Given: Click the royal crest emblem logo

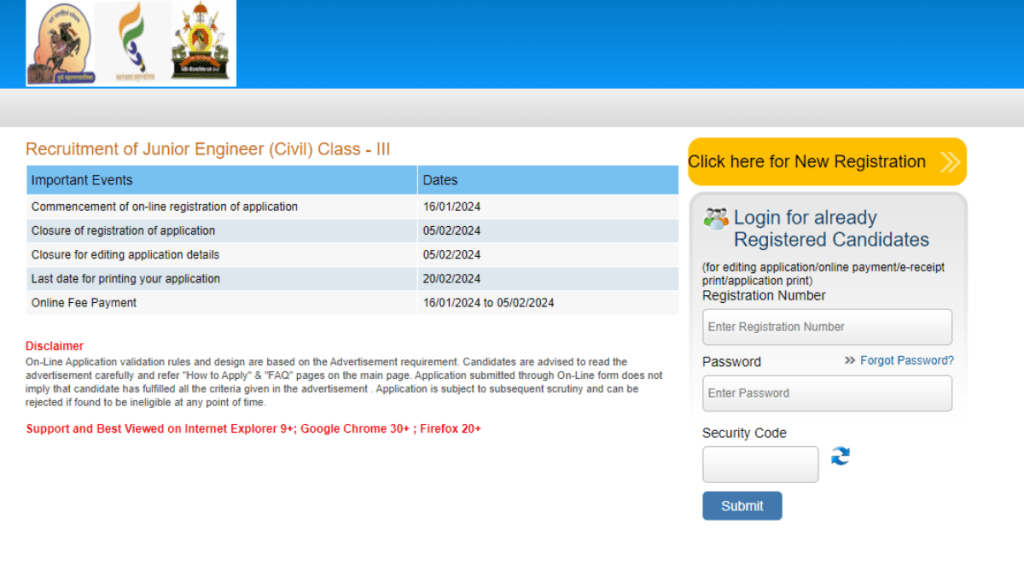Looking at the screenshot, I should click(200, 42).
